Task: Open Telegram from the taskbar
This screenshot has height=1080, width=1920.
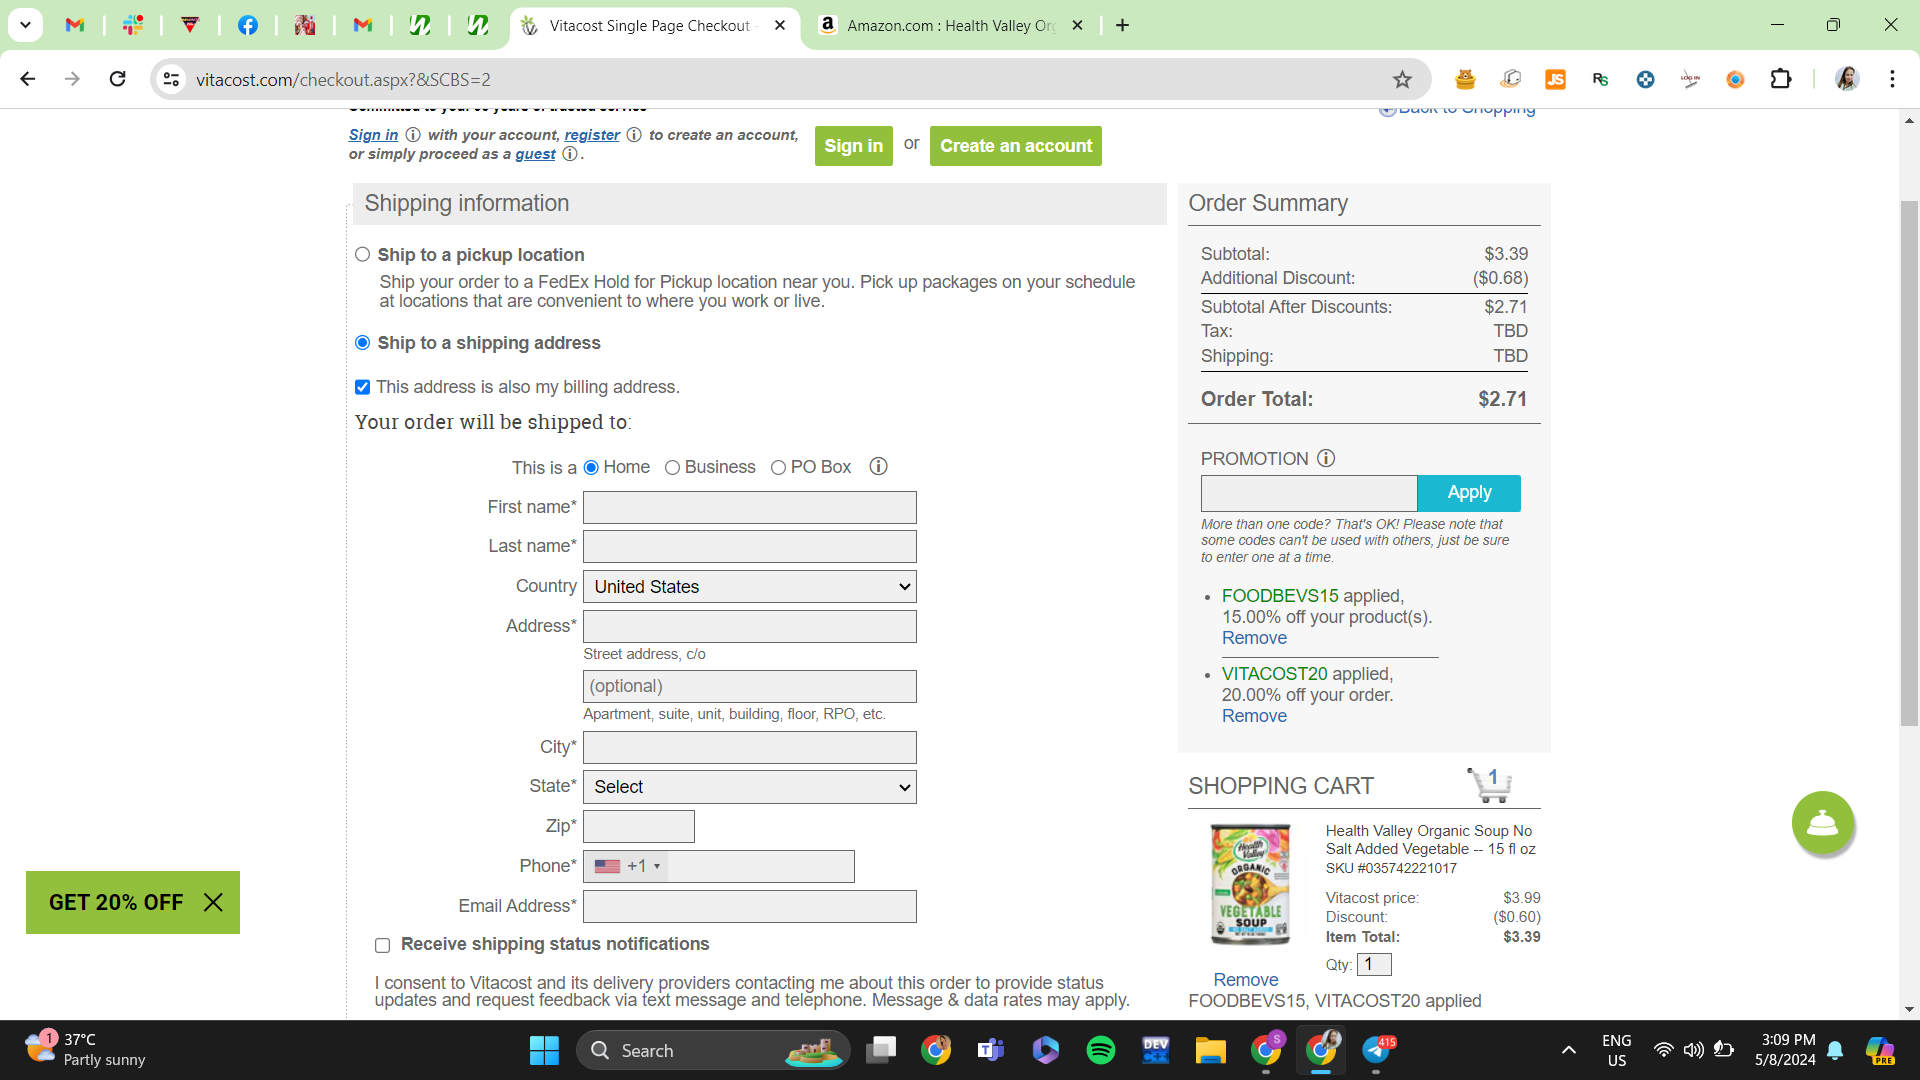Action: pyautogui.click(x=1376, y=1050)
